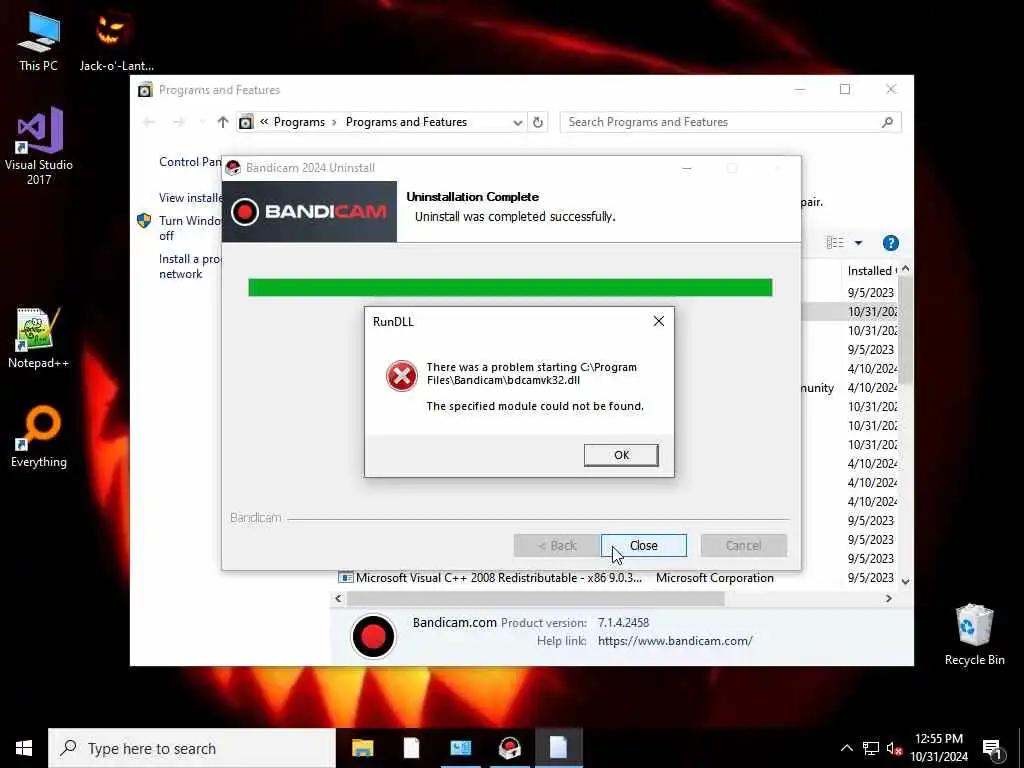Click the muted volume tray icon
The width and height of the screenshot is (1024, 768).
click(x=894, y=748)
